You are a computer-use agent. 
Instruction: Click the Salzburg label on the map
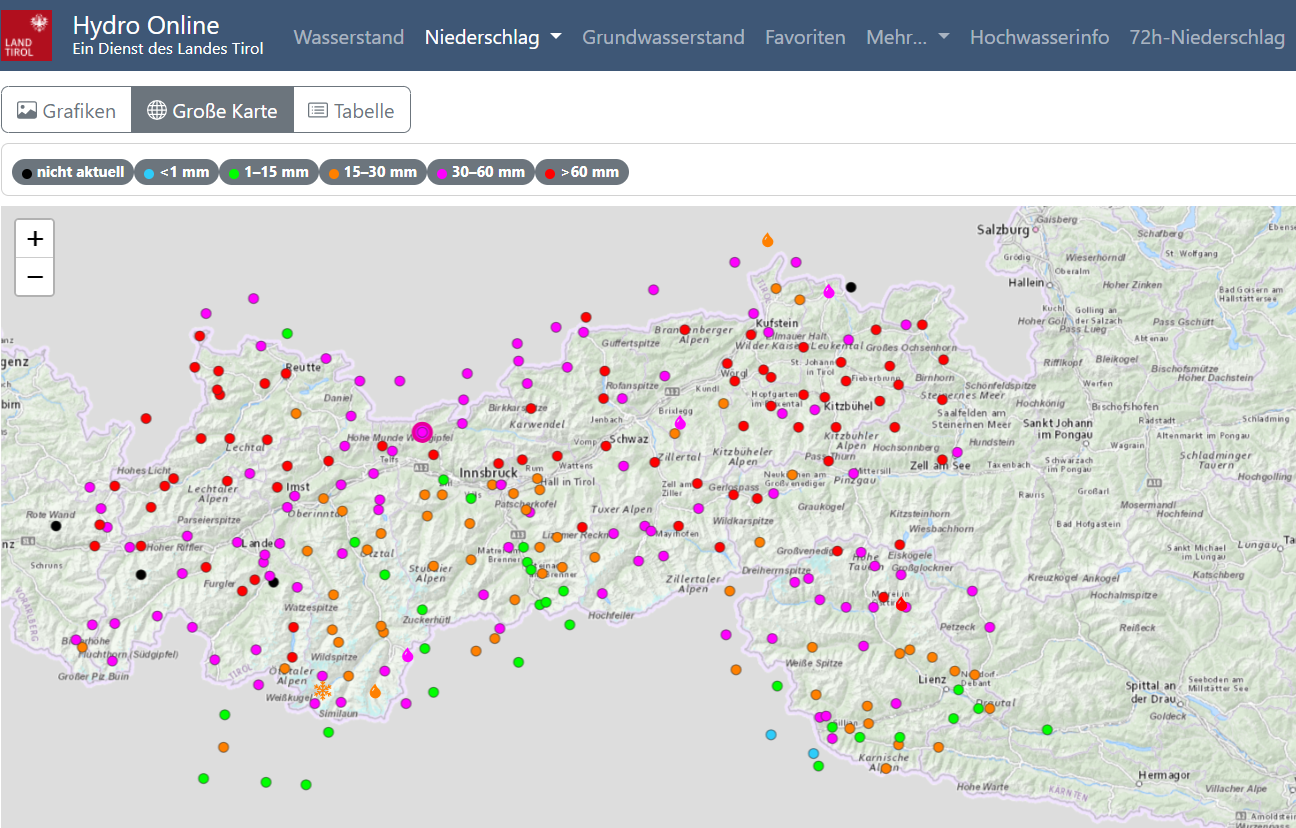click(1004, 229)
